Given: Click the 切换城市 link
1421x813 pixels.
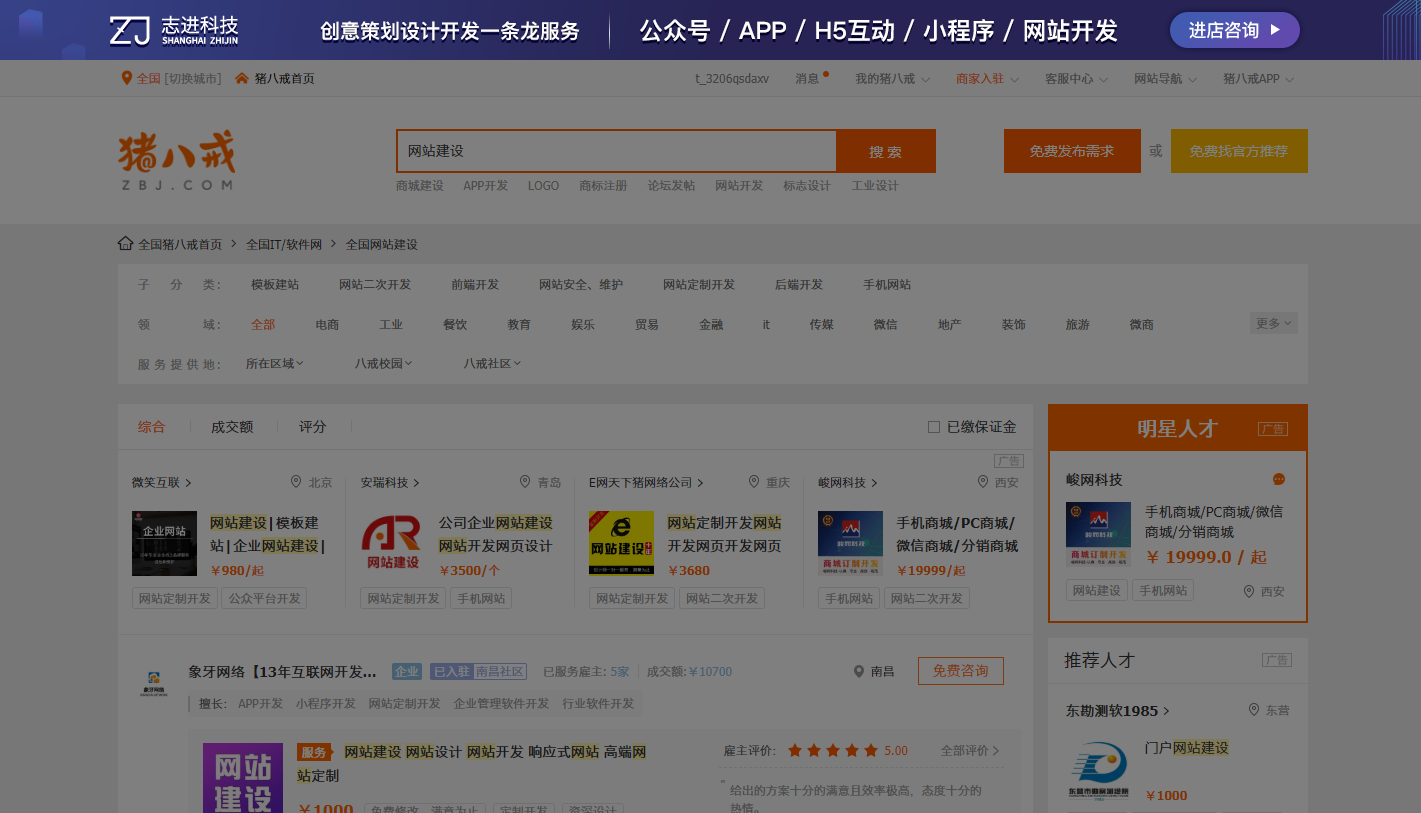Looking at the screenshot, I should [x=193, y=78].
